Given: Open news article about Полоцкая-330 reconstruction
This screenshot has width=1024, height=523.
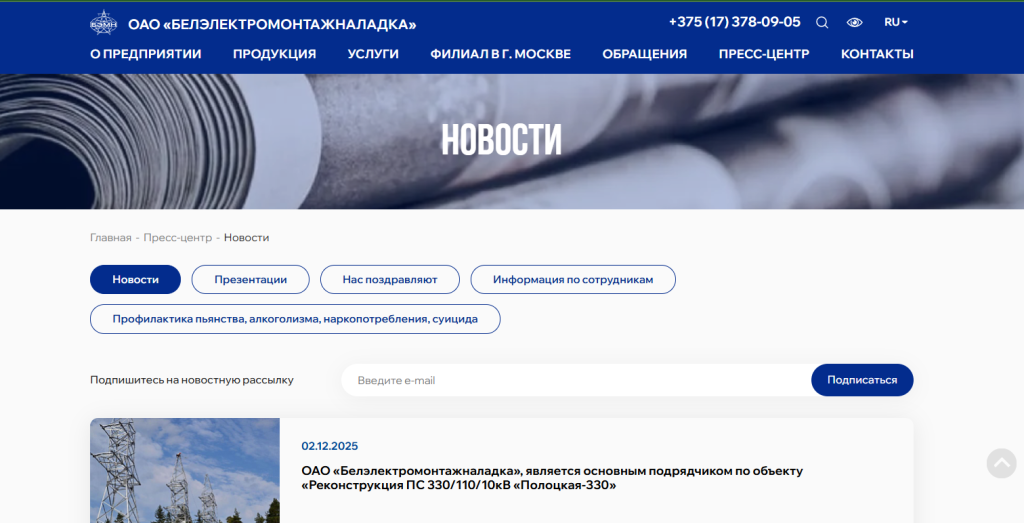Looking at the screenshot, I should point(552,478).
